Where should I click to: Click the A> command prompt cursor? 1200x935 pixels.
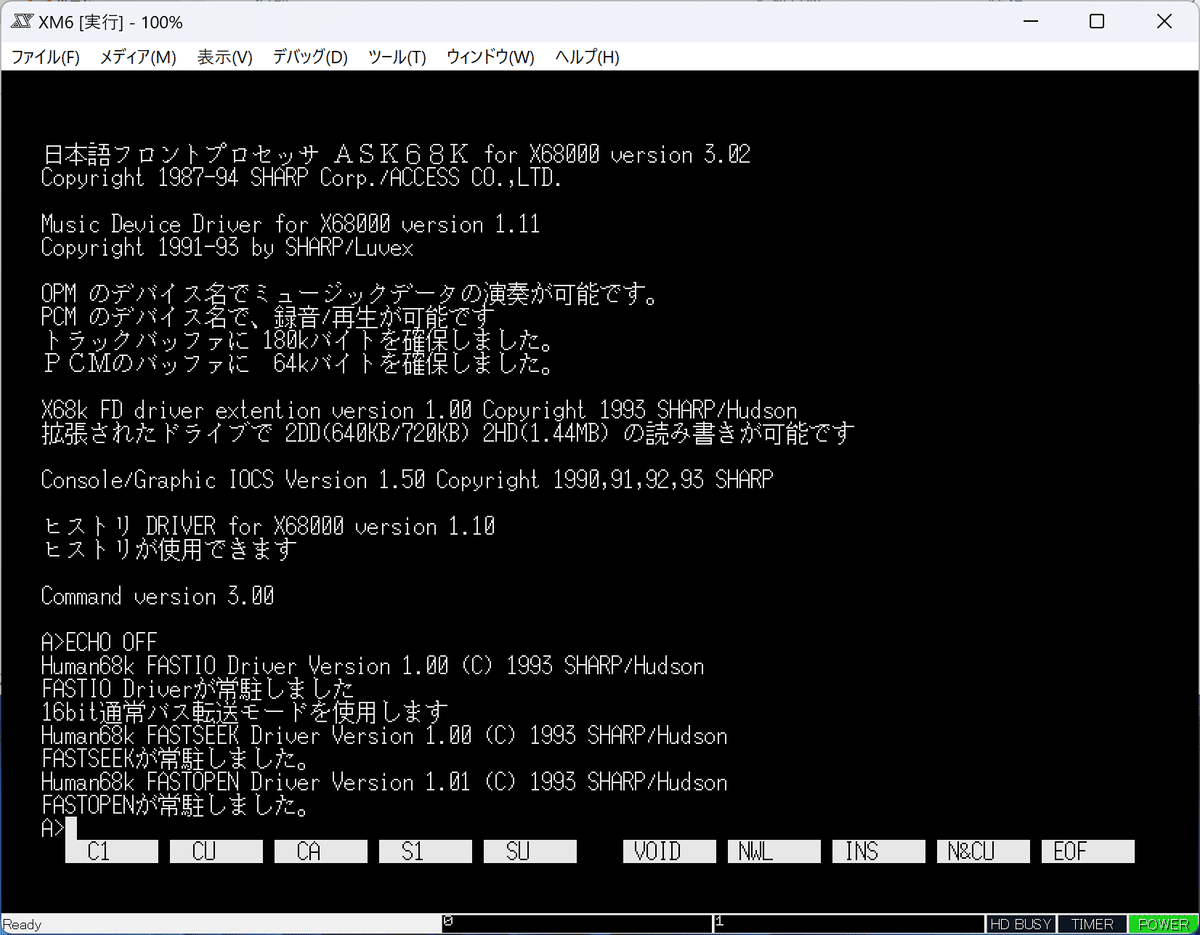click(x=70, y=829)
